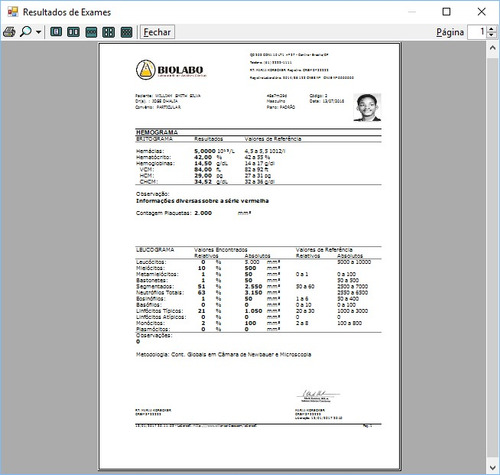Click 'Informações diversas sobre a série vermelha'

(x=202, y=201)
